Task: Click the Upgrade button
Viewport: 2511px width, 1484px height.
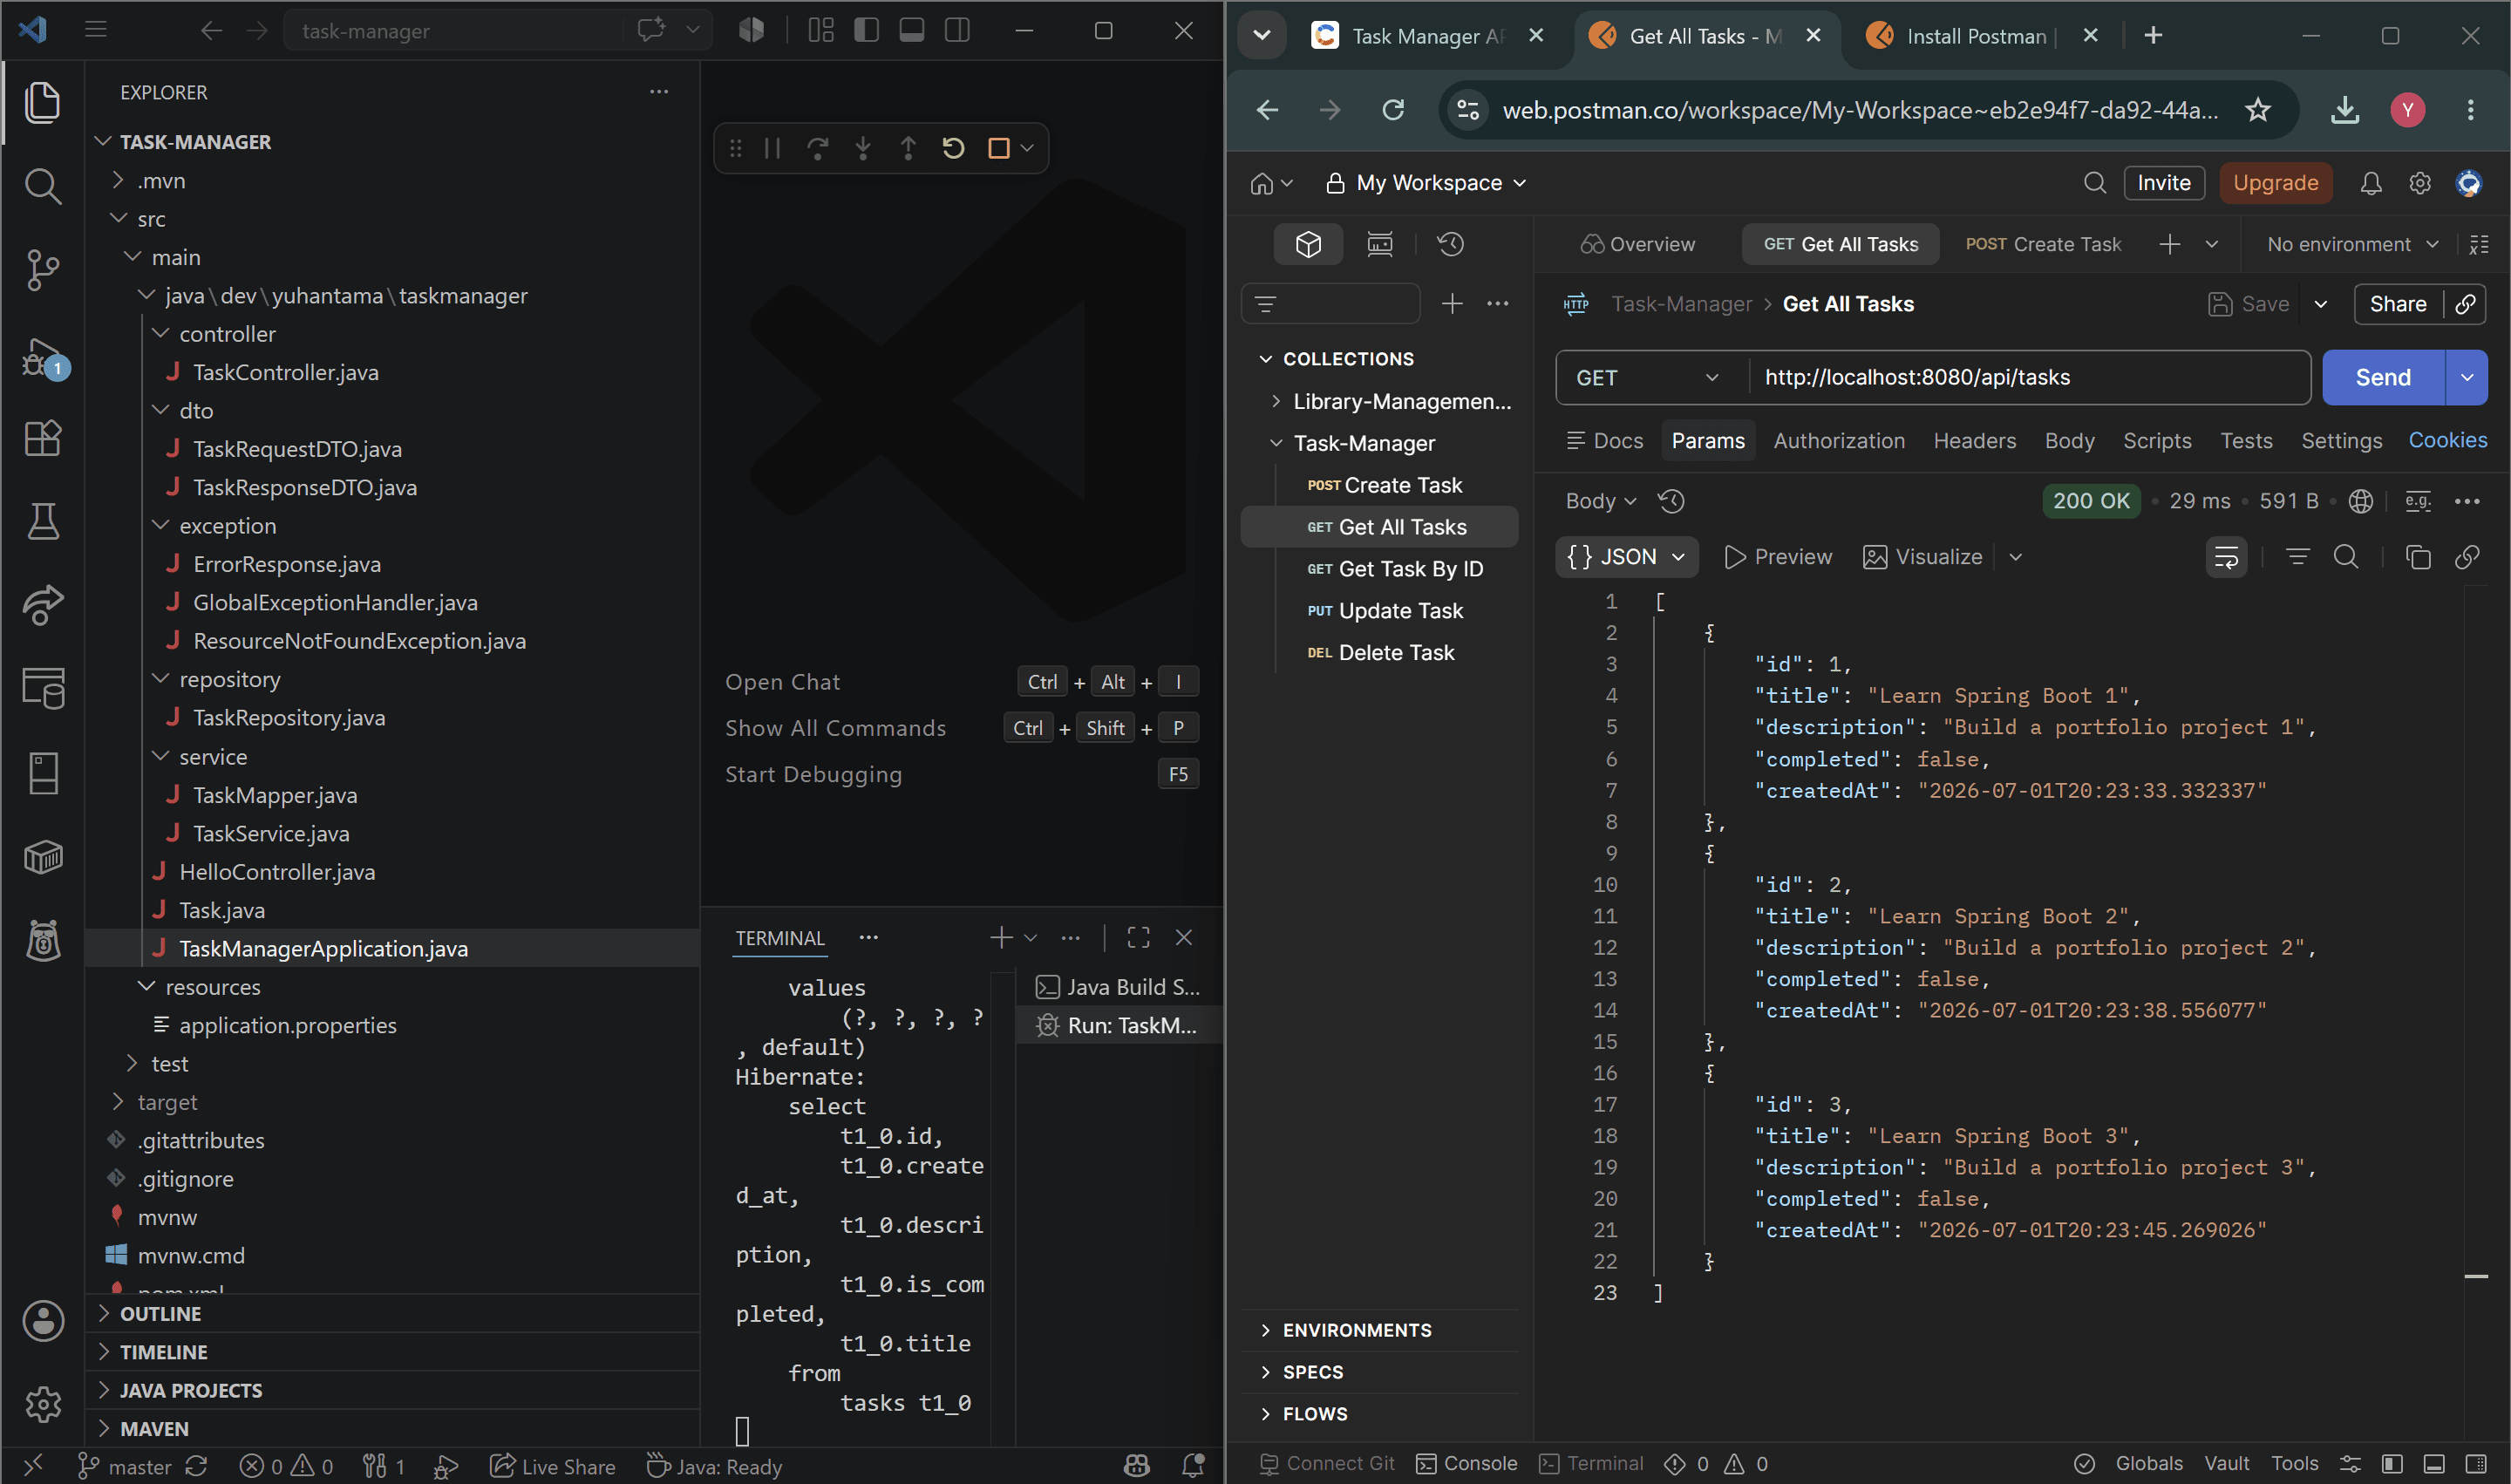Action: (x=2275, y=183)
